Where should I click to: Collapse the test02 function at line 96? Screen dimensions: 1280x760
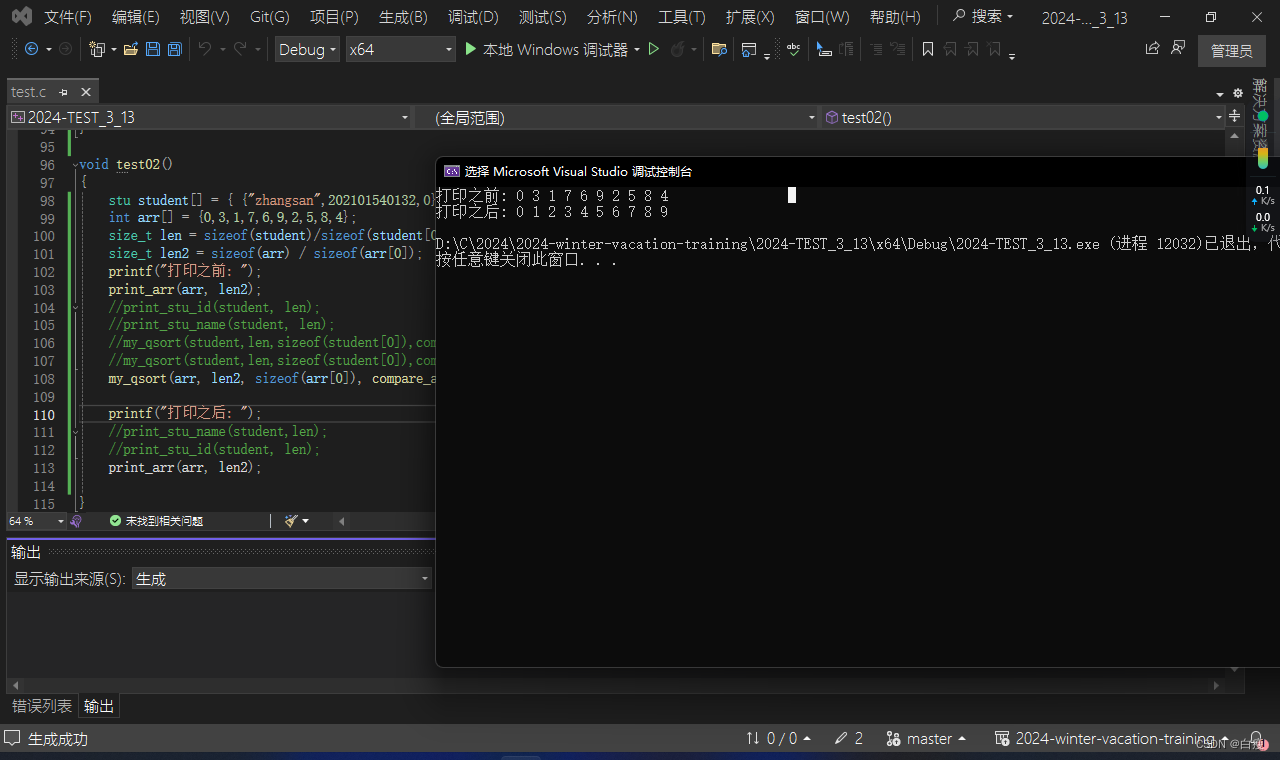tap(74, 164)
